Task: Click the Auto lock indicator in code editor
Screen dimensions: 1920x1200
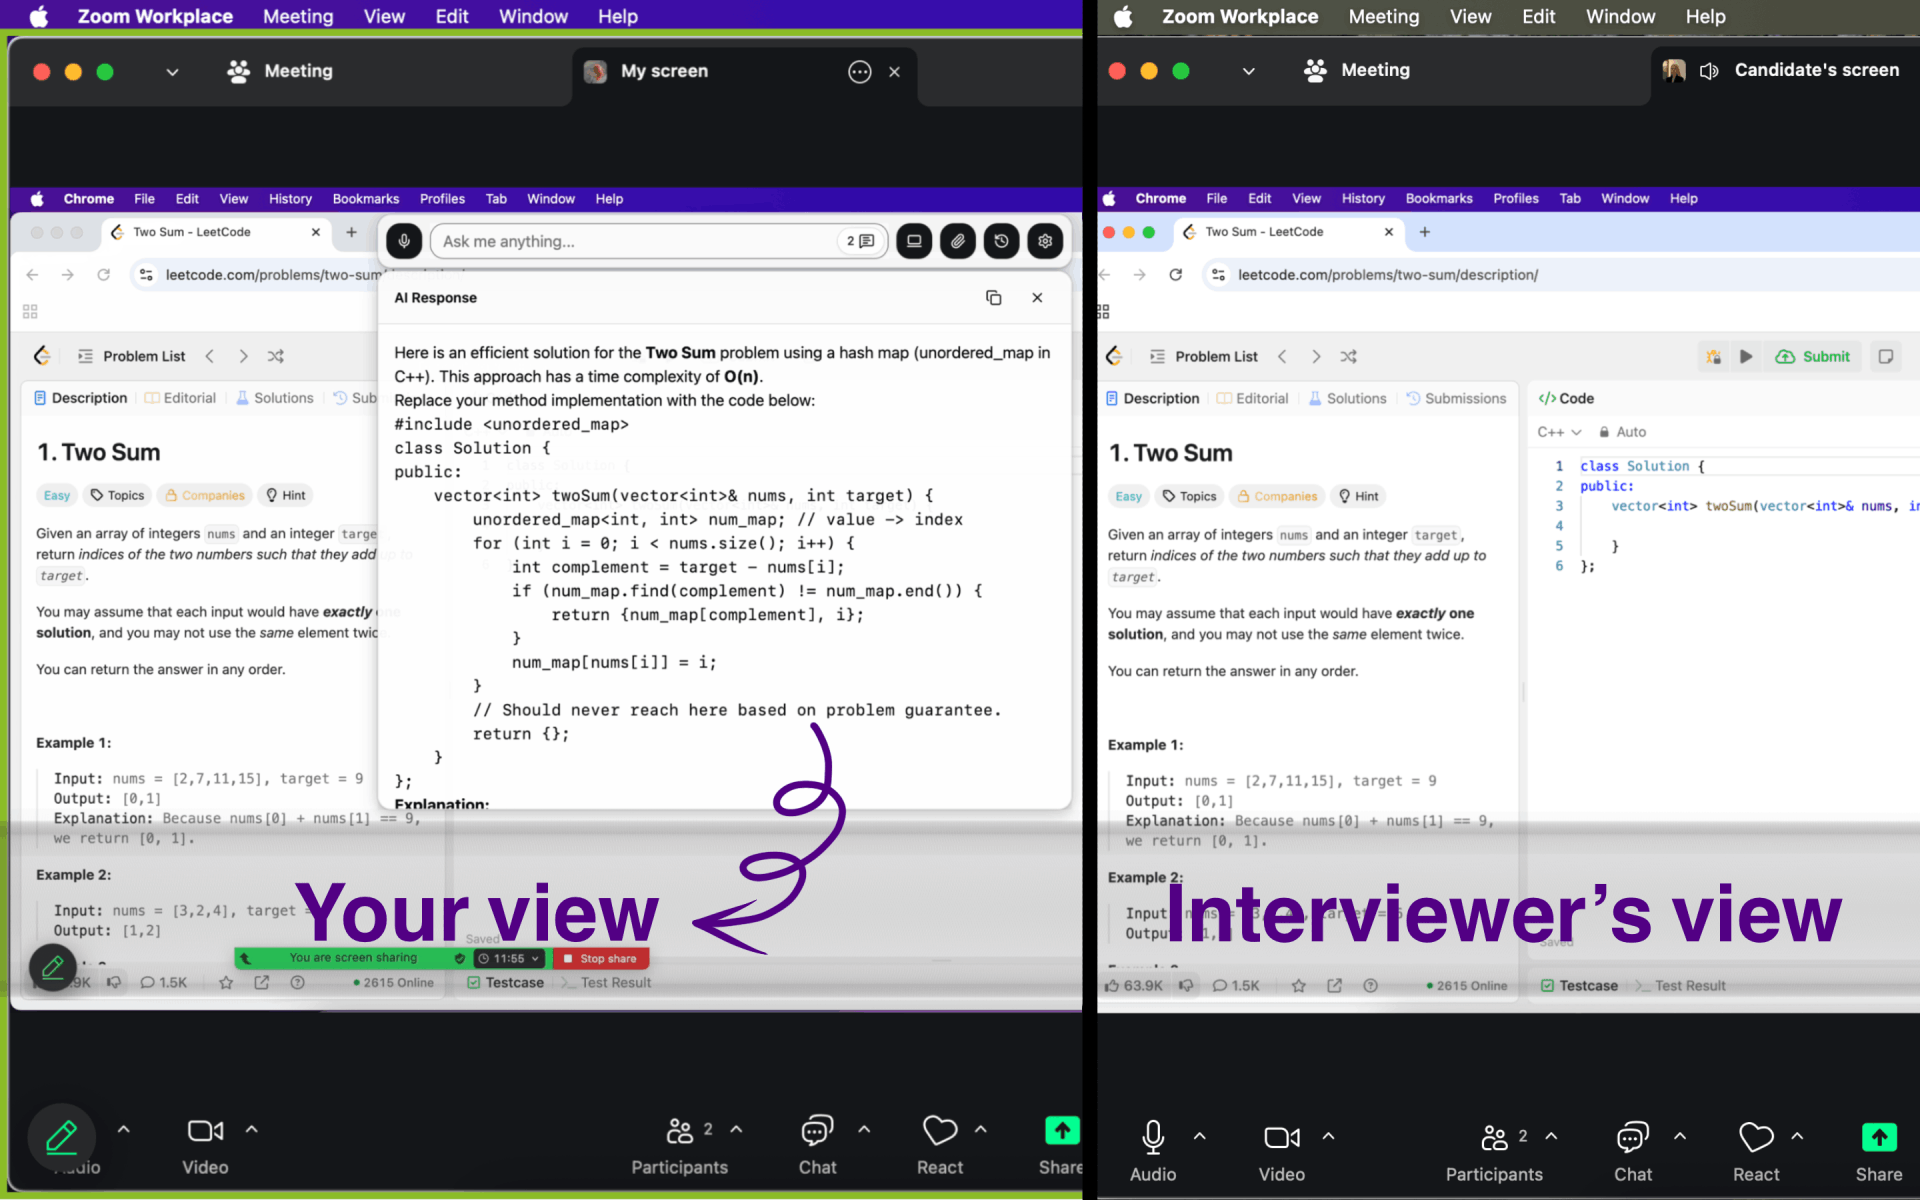Action: [x=1622, y=432]
